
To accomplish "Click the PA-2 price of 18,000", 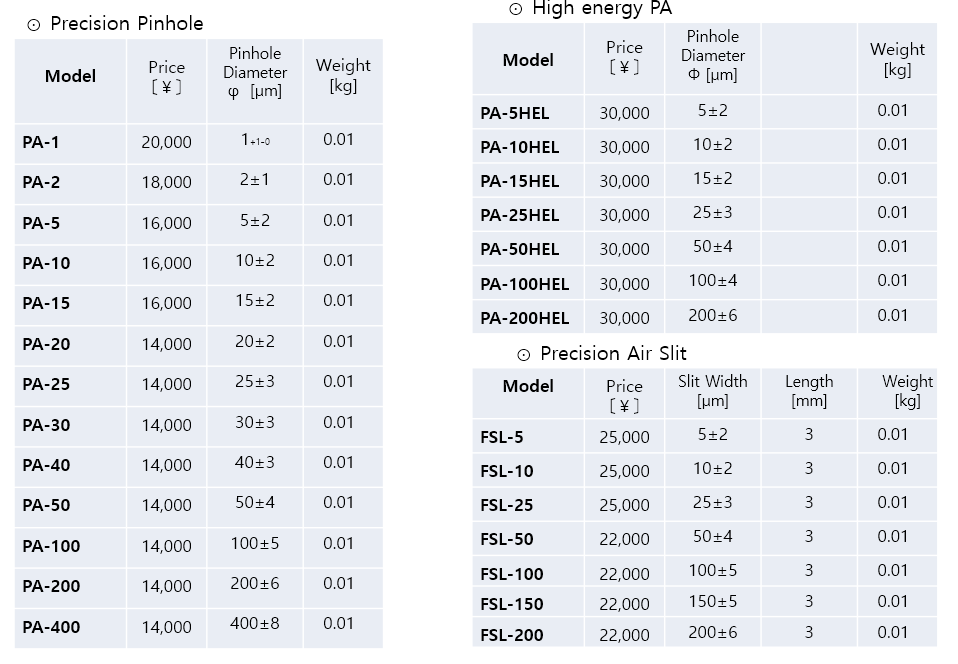I will (166, 182).
